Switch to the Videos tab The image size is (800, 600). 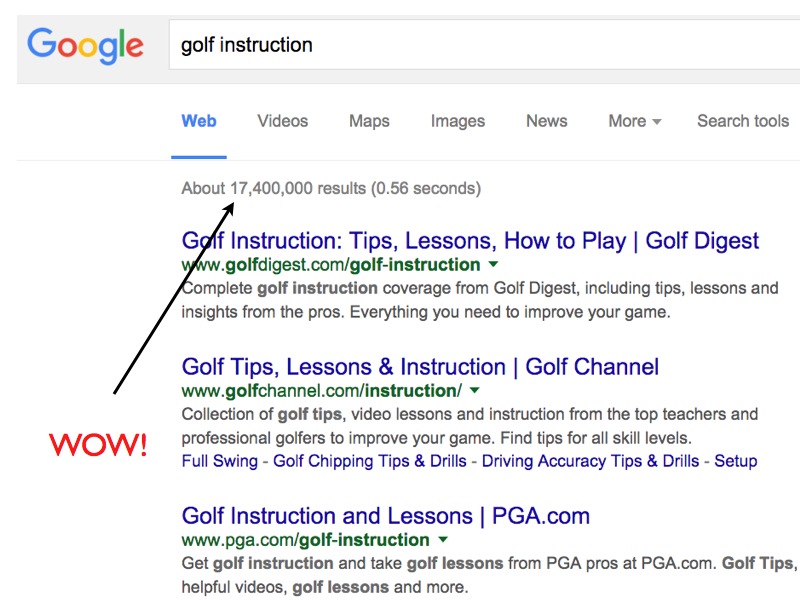coord(283,121)
